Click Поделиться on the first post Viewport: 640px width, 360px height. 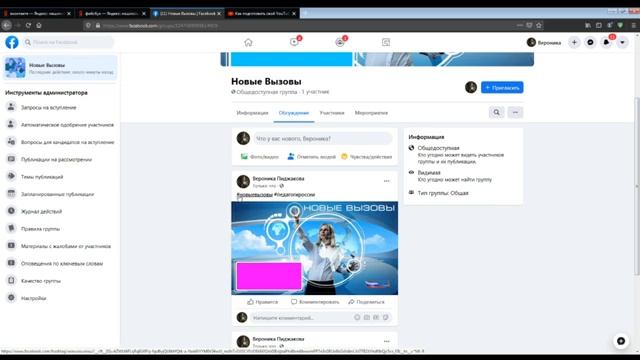(x=366, y=302)
